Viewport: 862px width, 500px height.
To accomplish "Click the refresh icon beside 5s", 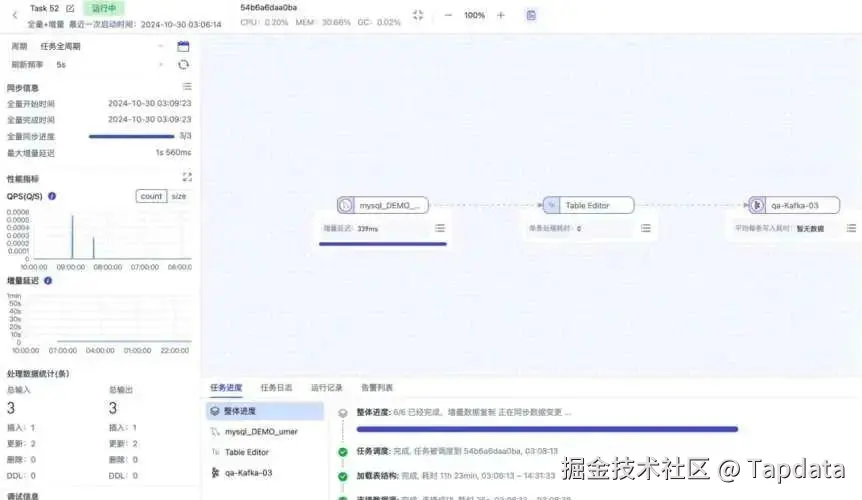I will coord(183,65).
